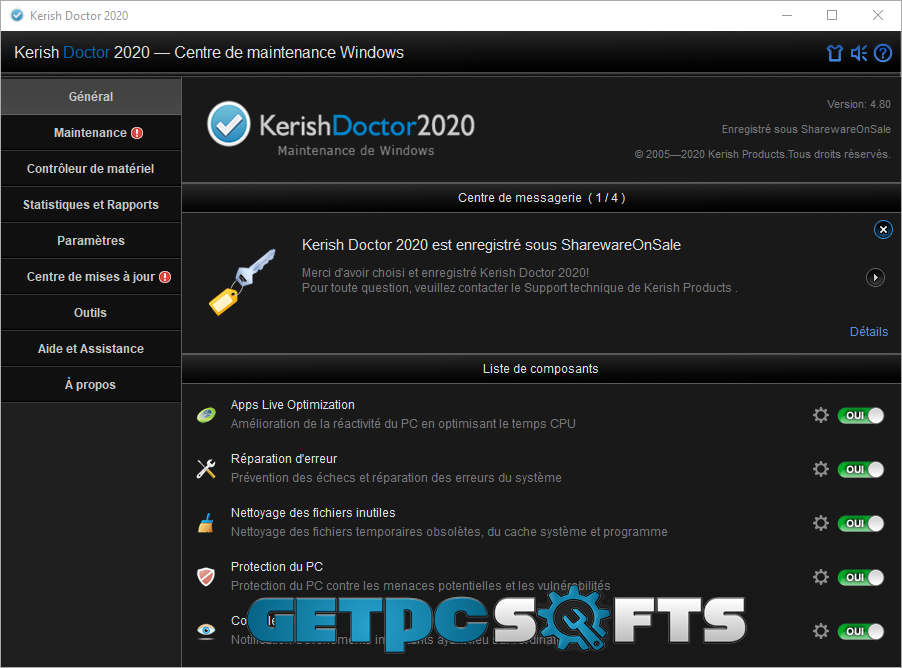Screen dimensions: 902x668
Task: Open Statistiques et Rapports
Action: coord(91,205)
